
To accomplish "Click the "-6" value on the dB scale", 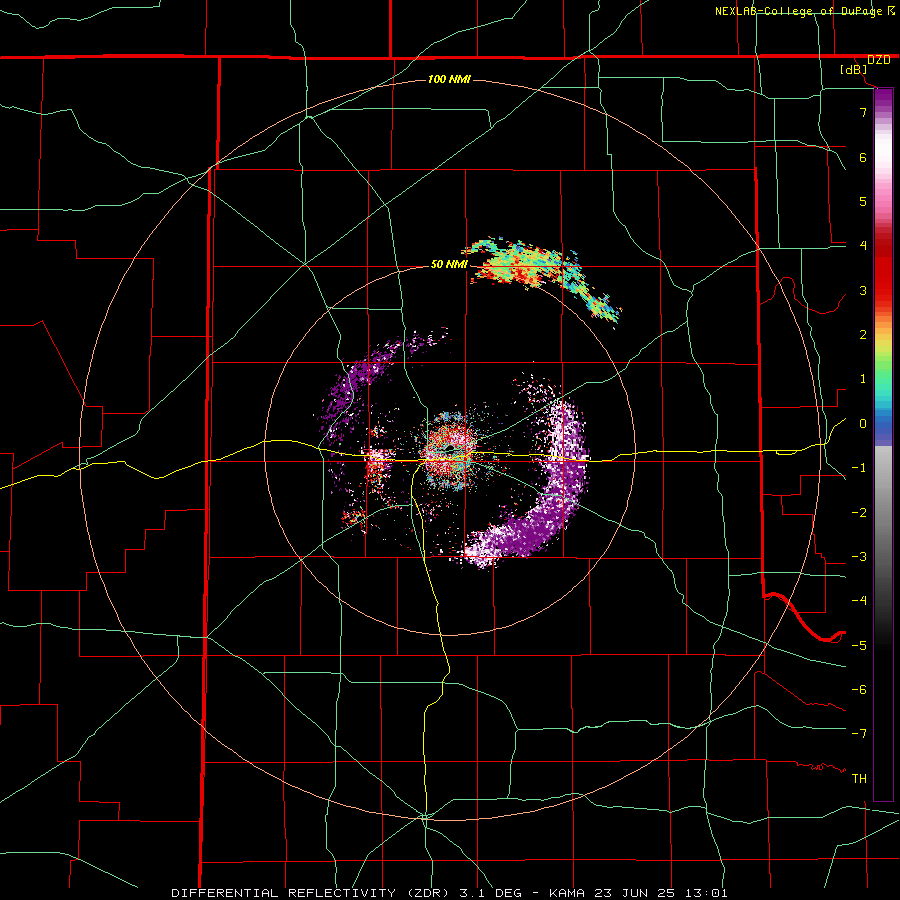I will tap(859, 690).
